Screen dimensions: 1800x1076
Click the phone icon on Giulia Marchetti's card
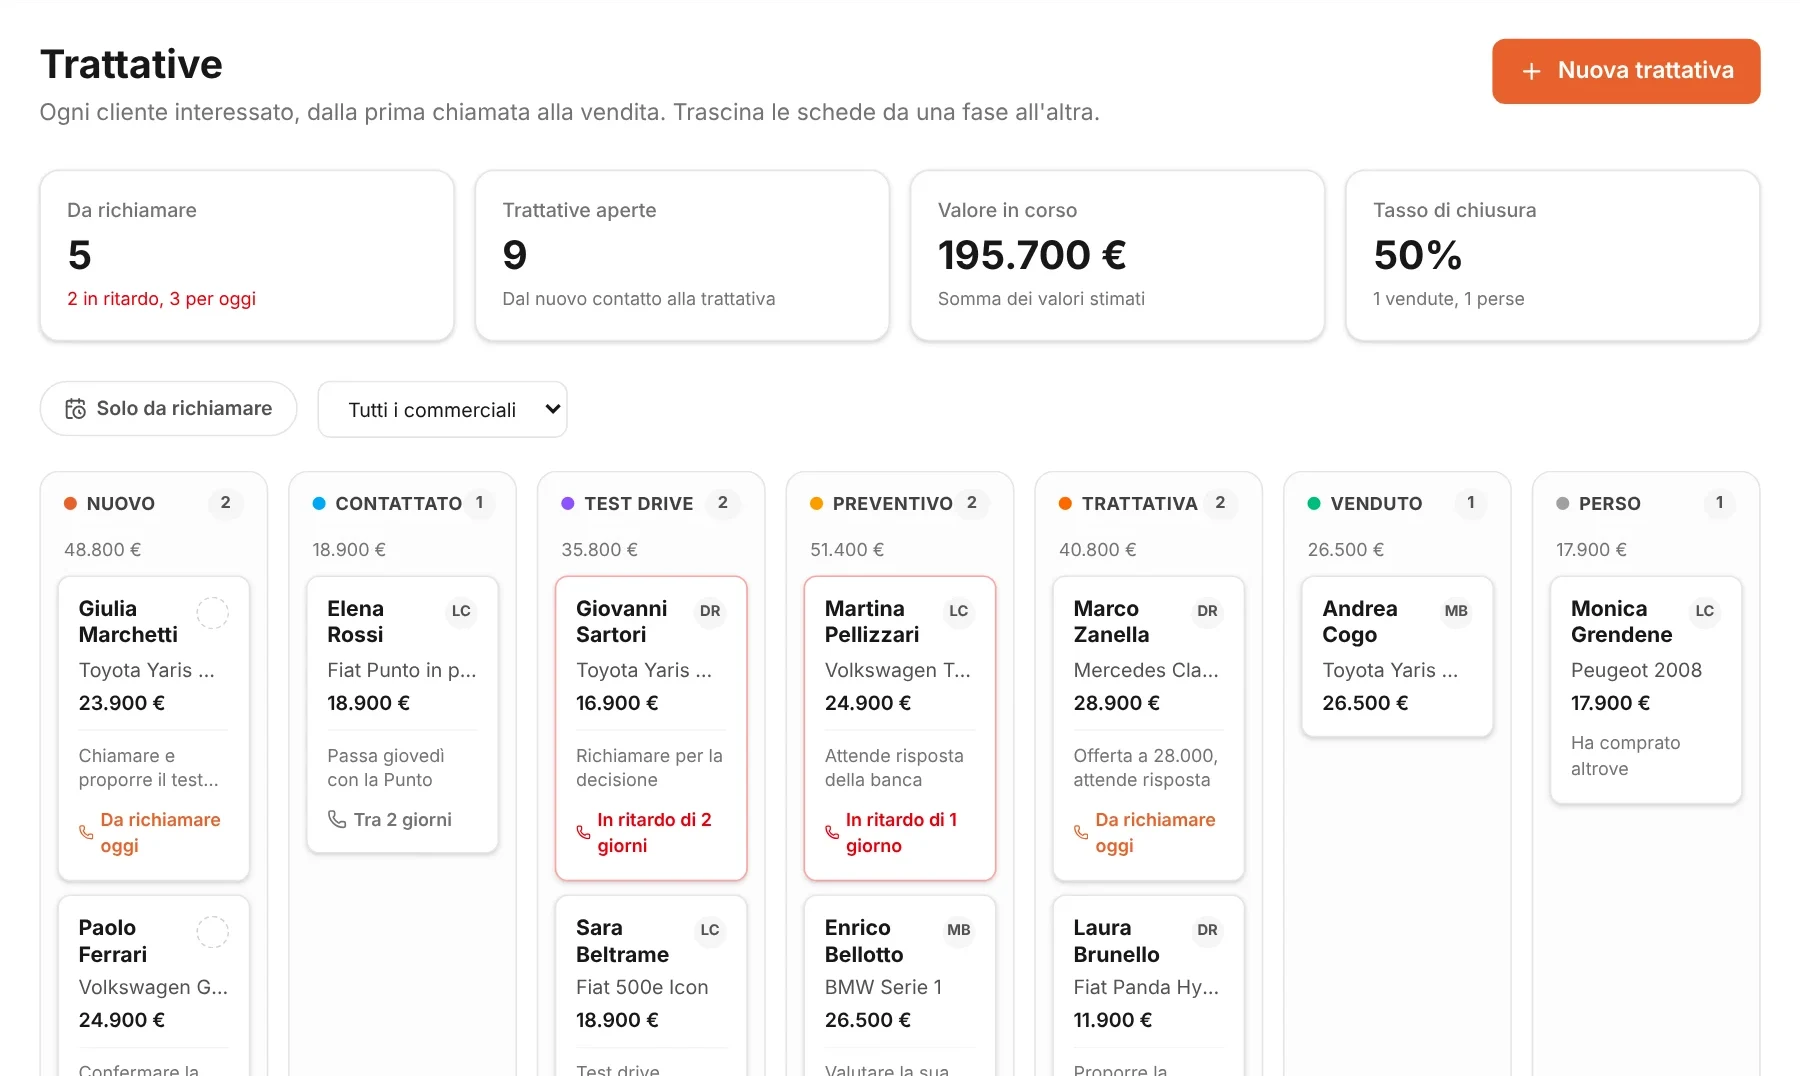86,832
